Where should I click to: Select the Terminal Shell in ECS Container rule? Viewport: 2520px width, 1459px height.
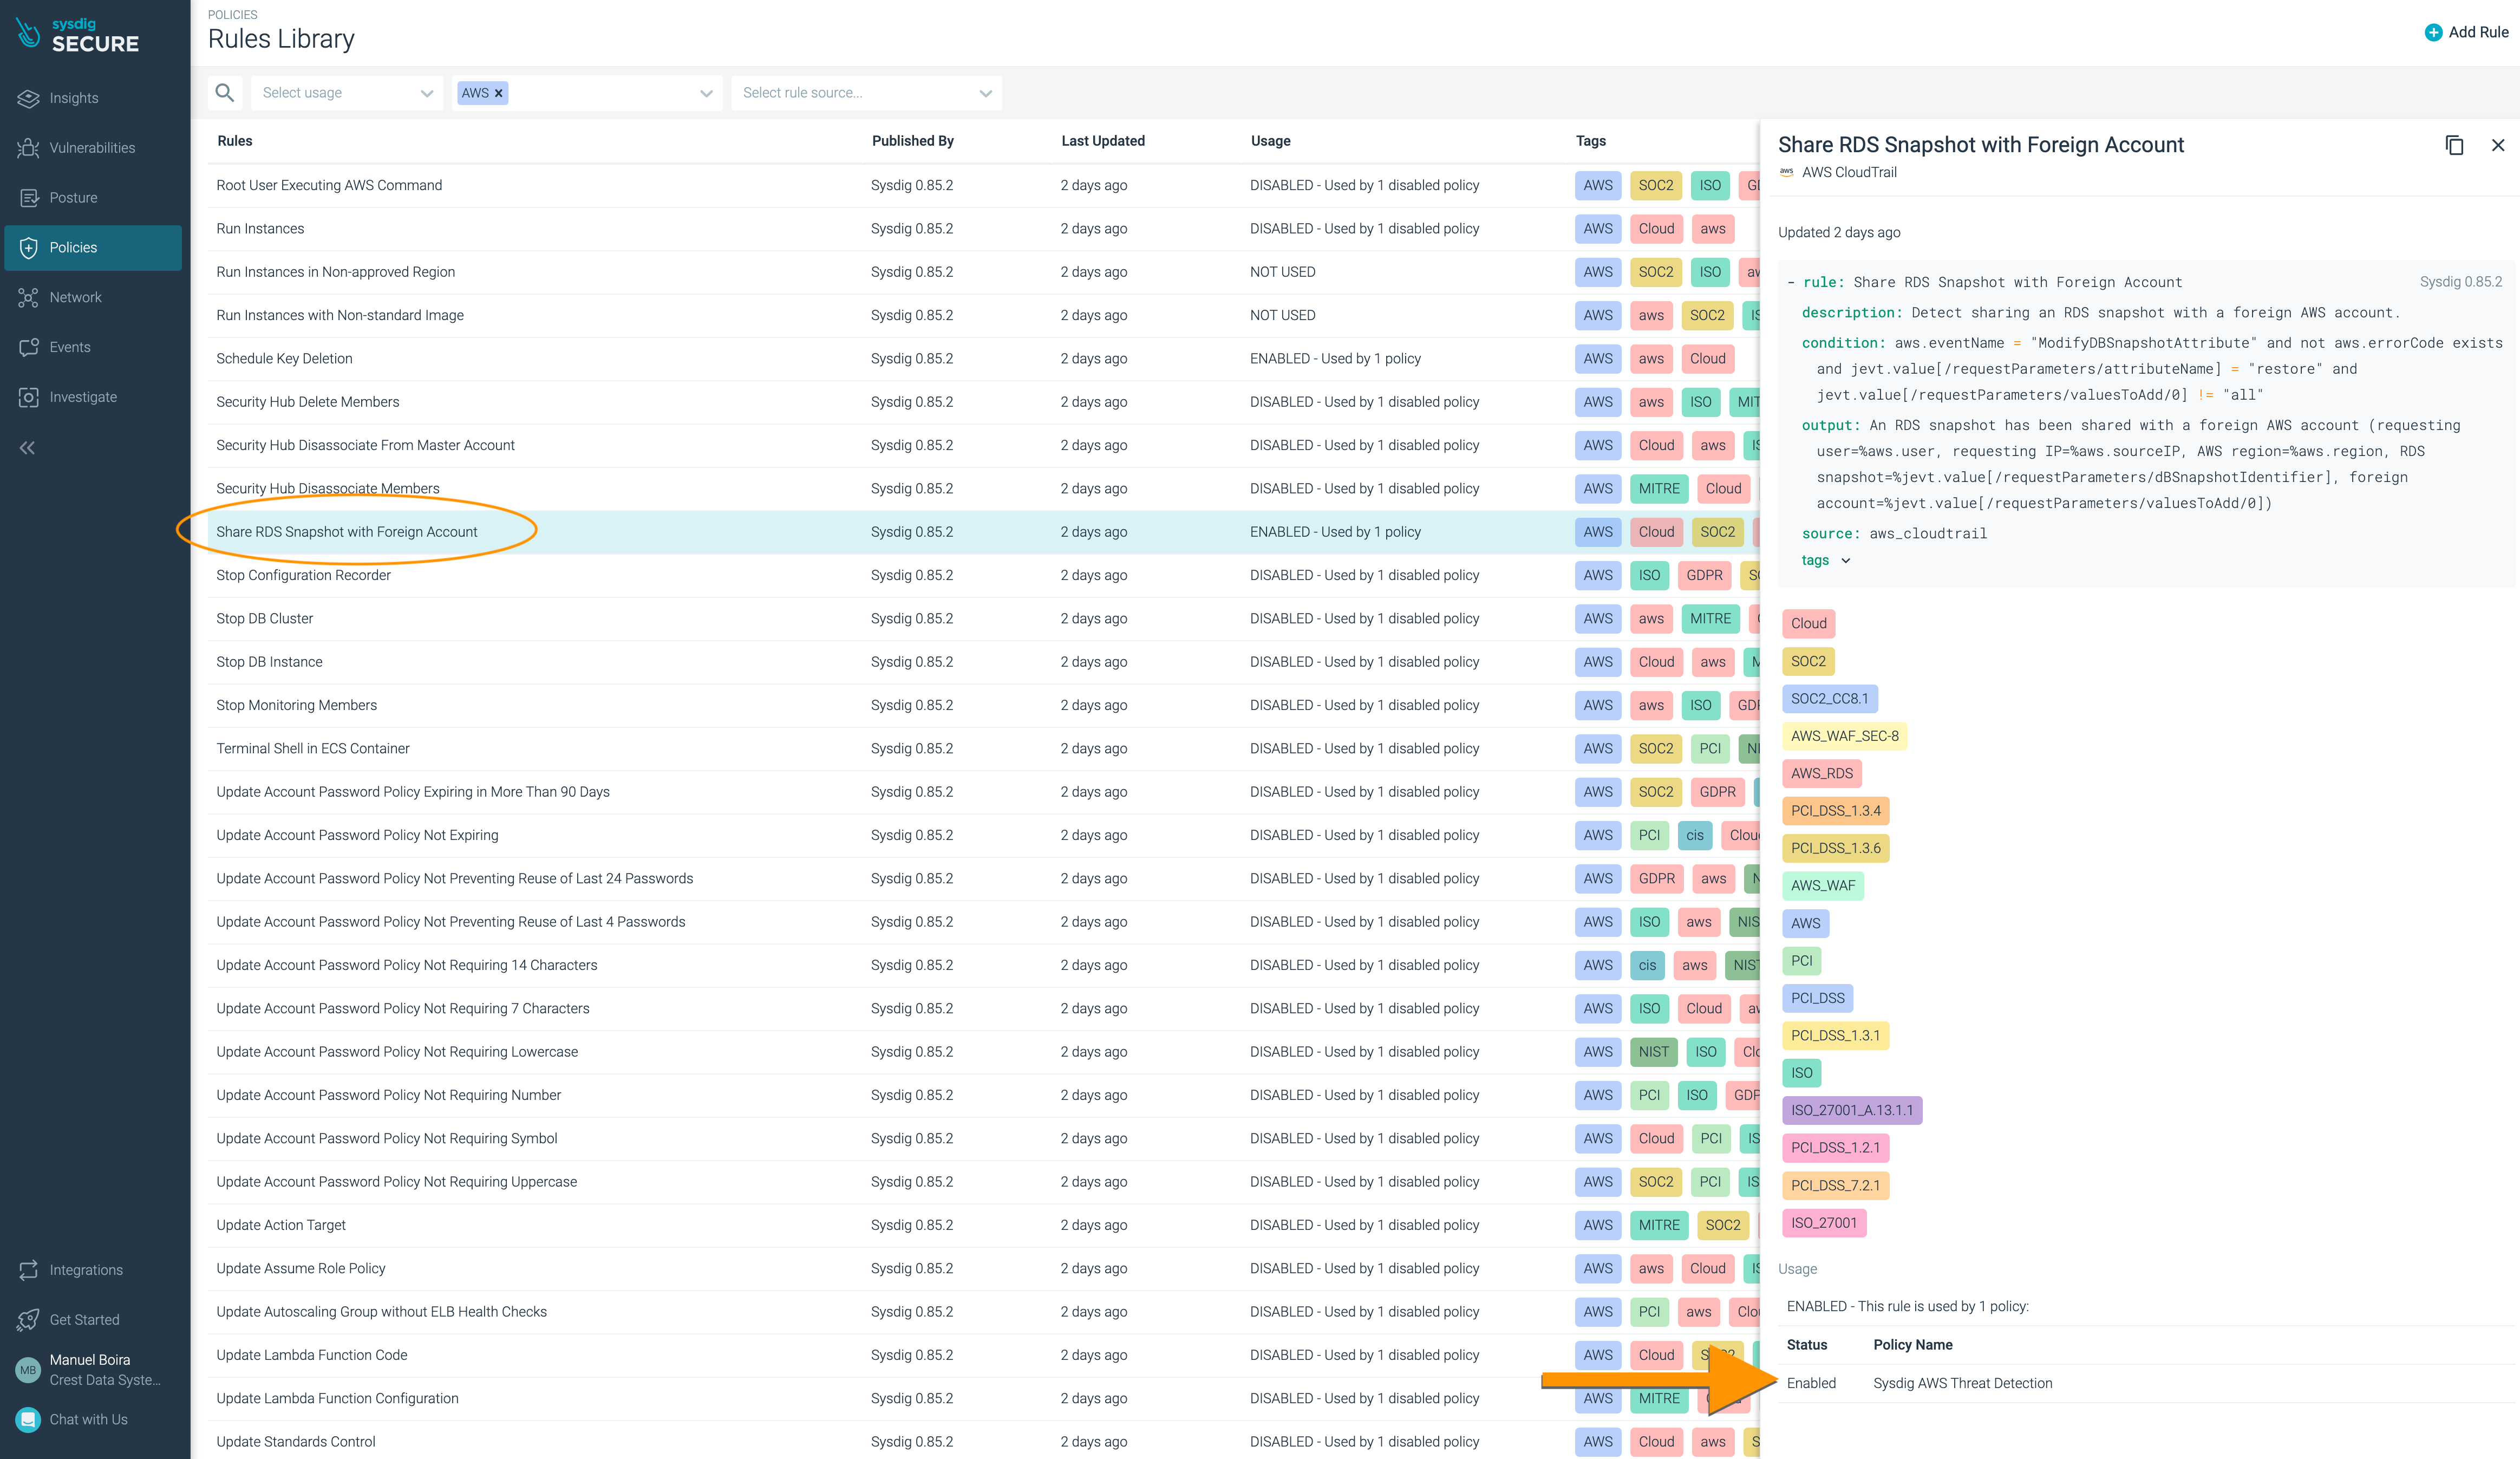click(x=312, y=749)
